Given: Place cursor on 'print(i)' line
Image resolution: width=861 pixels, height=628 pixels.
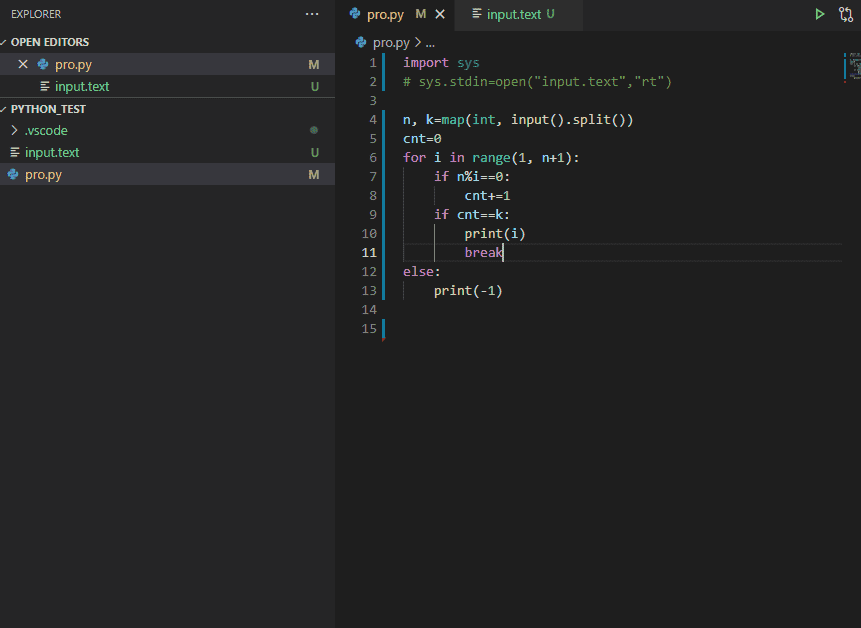Looking at the screenshot, I should pos(495,234).
